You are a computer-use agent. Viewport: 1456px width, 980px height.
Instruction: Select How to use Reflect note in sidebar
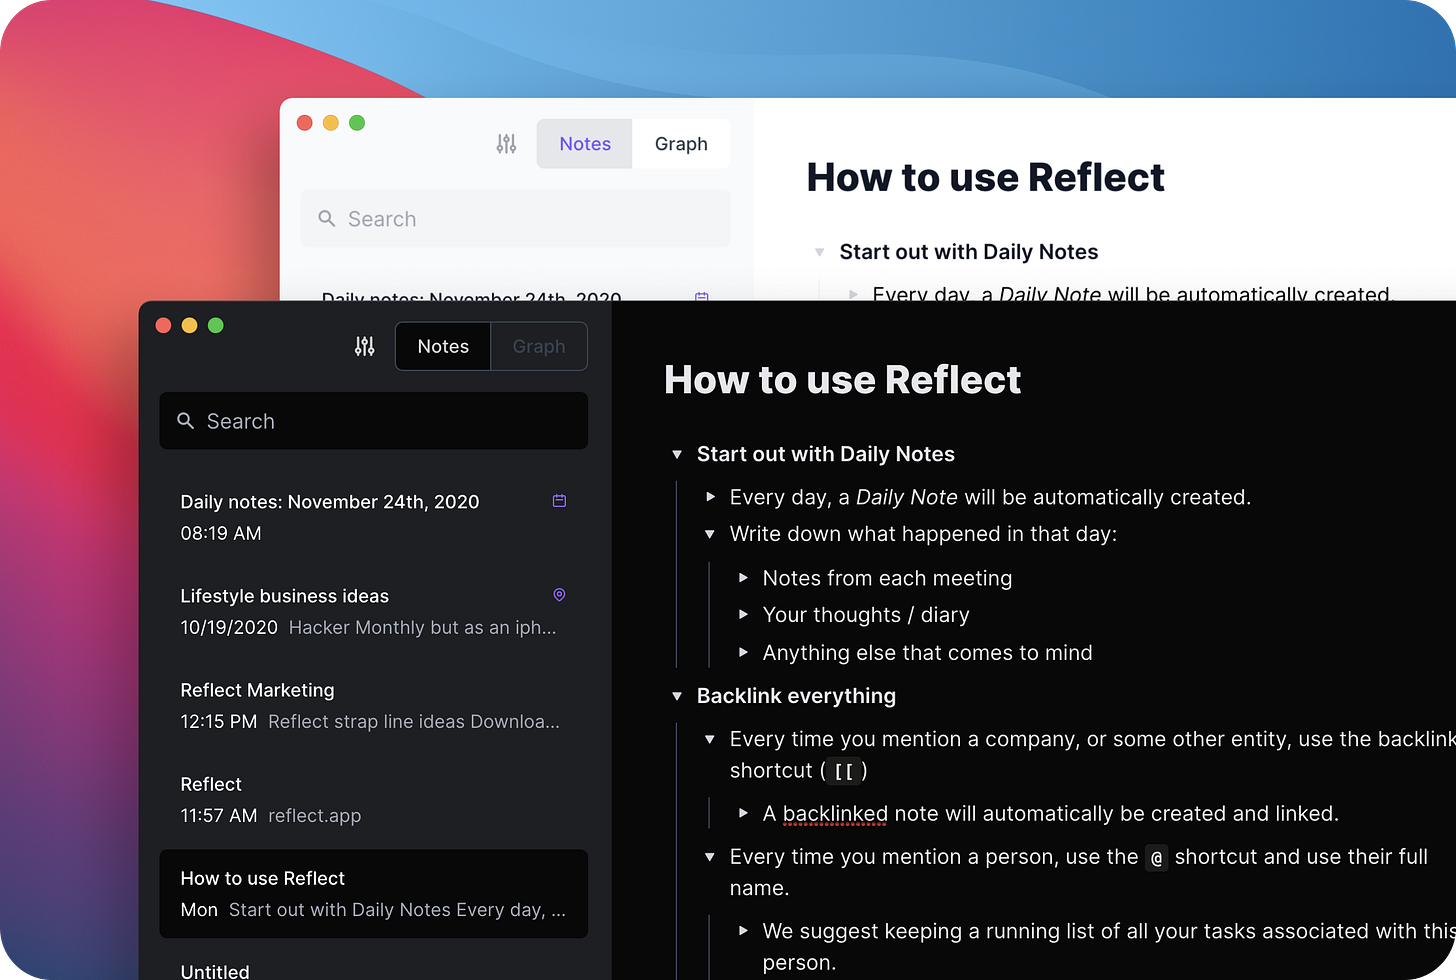[x=374, y=894]
